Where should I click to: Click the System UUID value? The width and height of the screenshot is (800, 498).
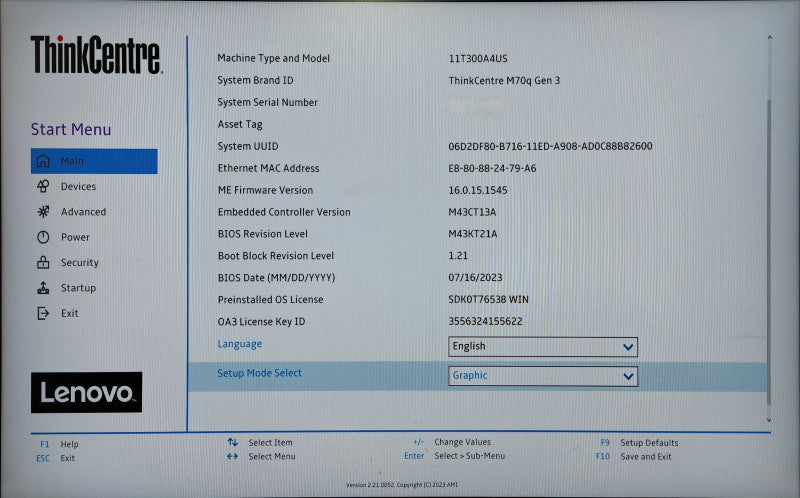point(550,146)
